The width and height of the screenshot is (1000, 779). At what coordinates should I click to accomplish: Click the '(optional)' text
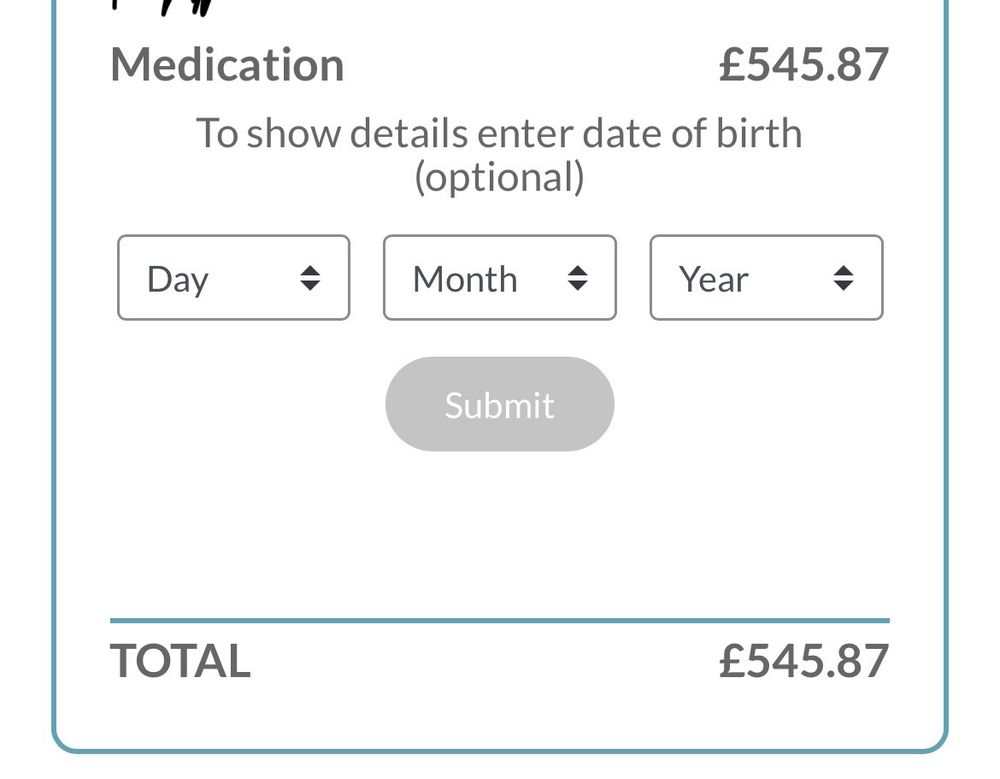coord(499,177)
